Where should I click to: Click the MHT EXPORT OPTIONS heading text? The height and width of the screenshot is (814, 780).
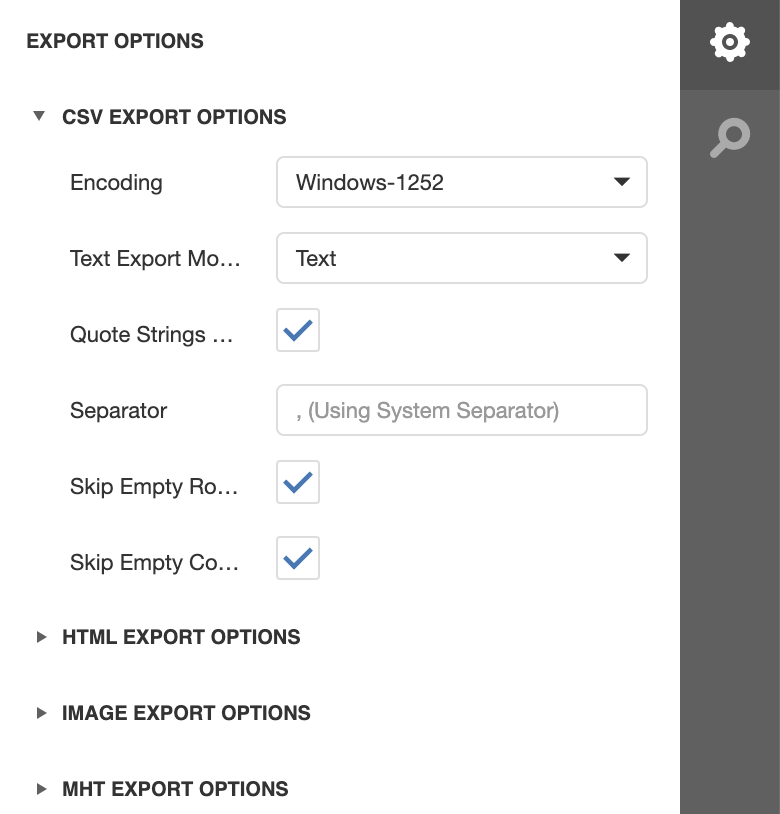(175, 789)
